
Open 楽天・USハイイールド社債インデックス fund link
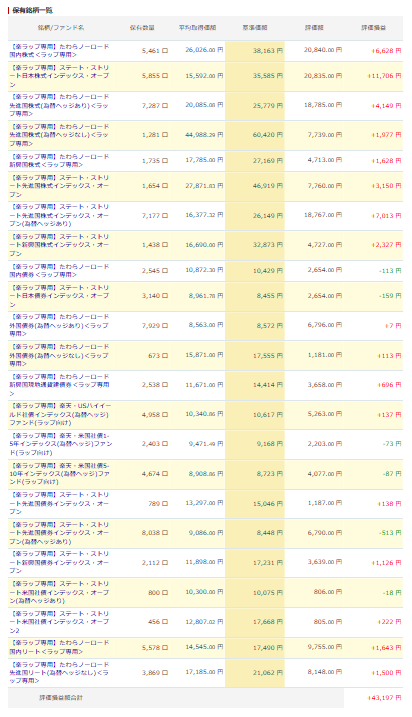61,414
